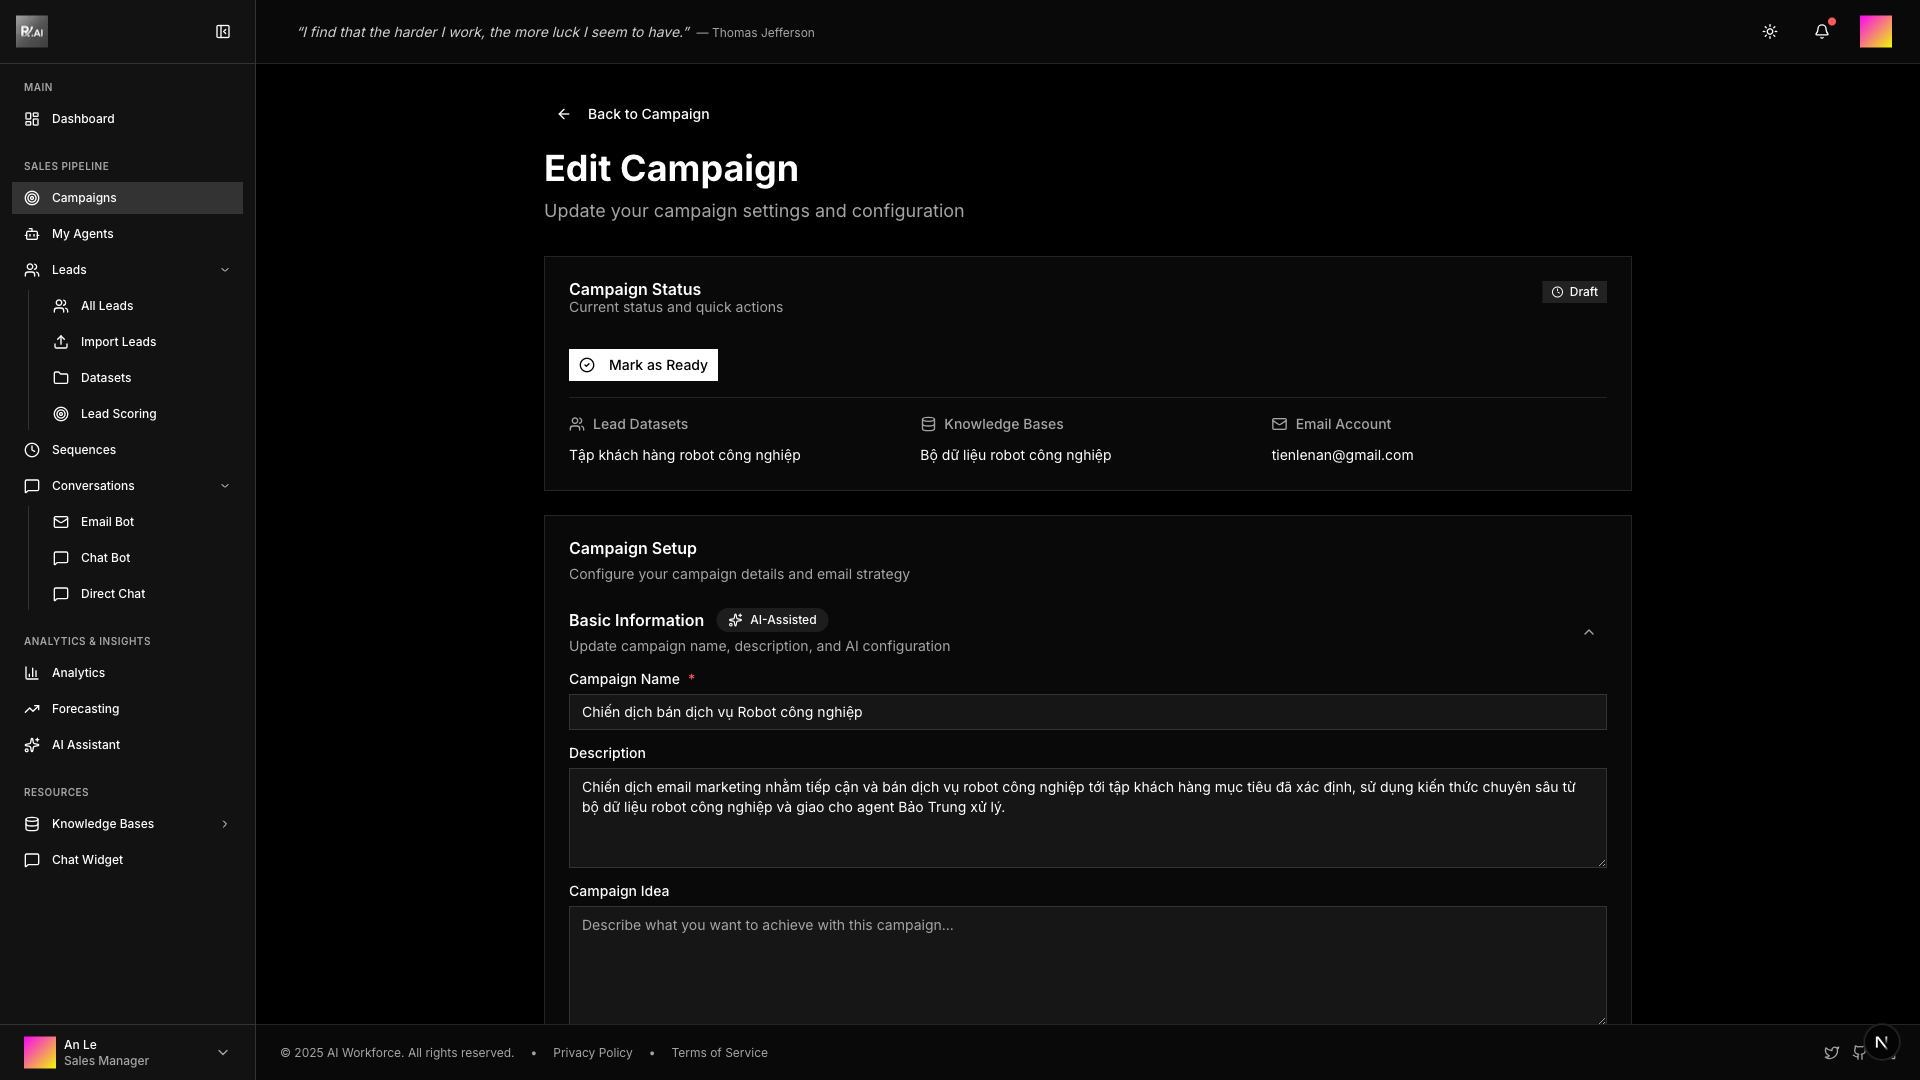Go to Sequences menu item

coord(84,450)
